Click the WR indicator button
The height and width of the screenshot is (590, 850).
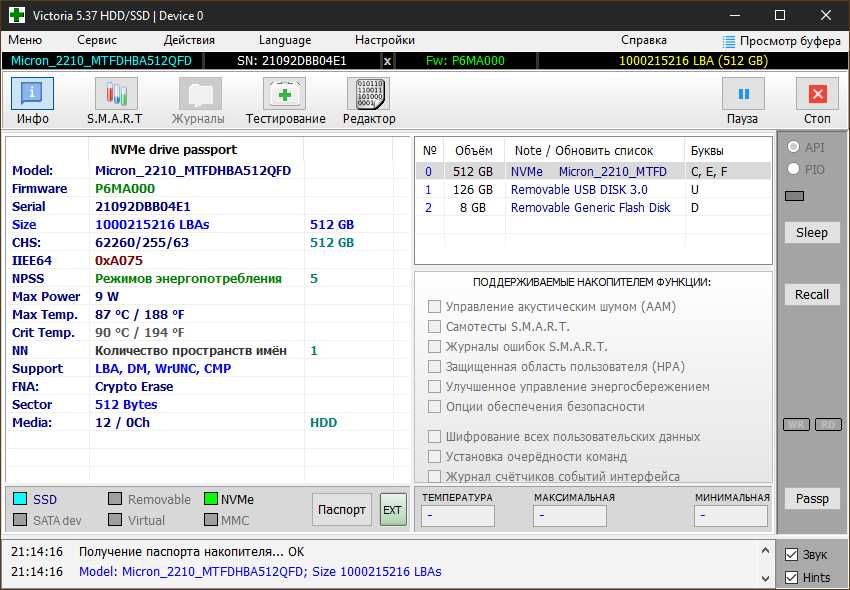[796, 425]
